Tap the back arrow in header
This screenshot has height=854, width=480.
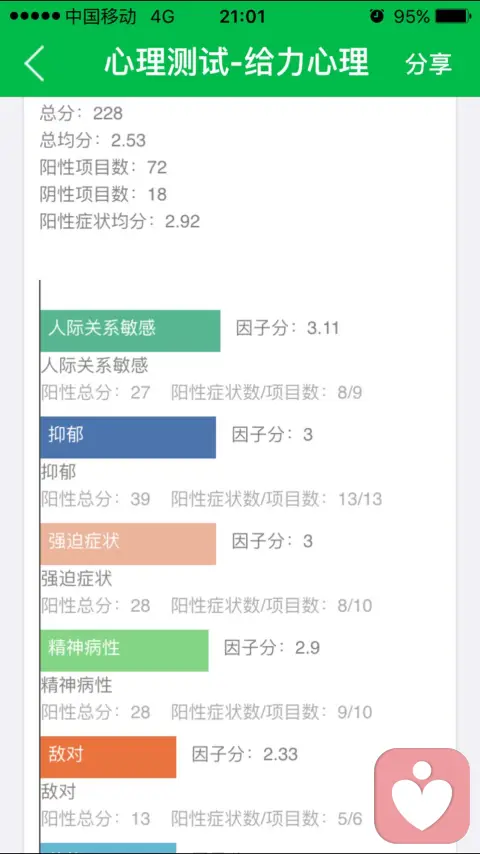click(34, 63)
